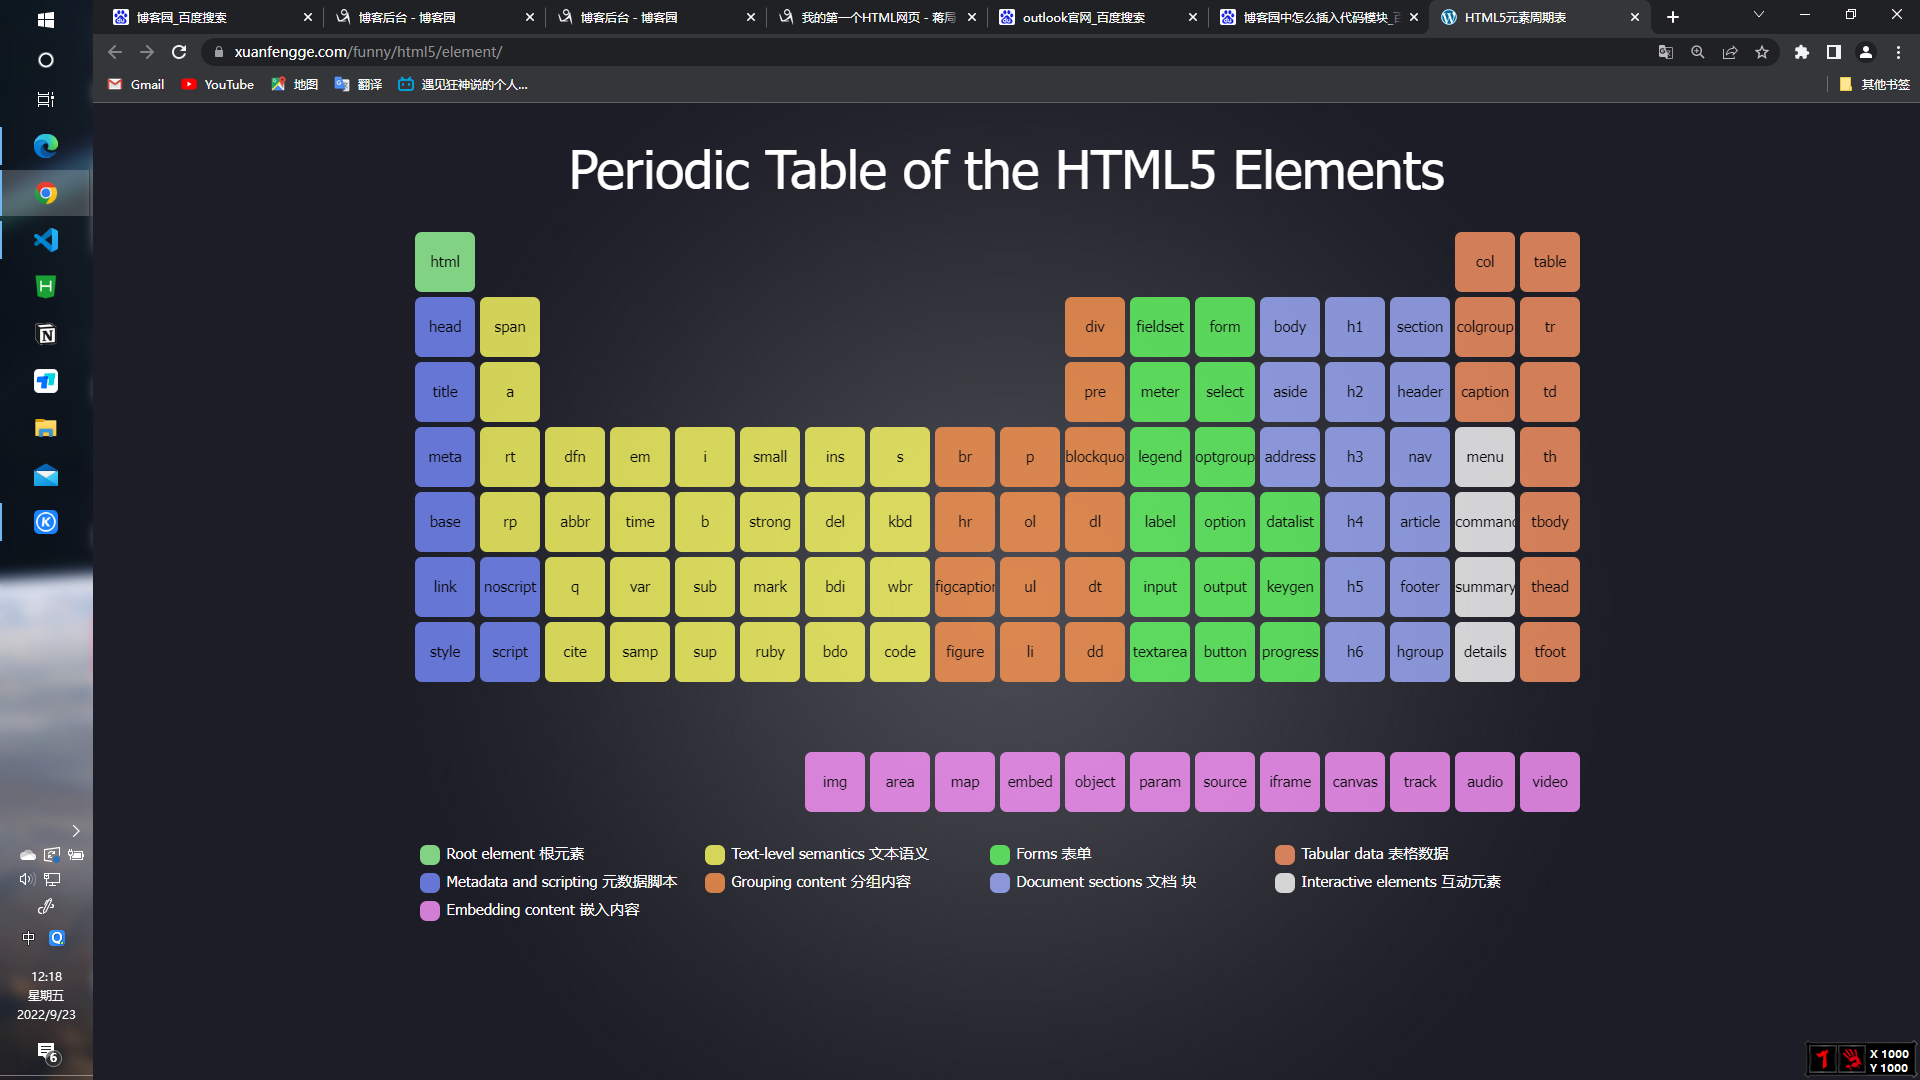Open the Extensions puzzle icon
Image resolution: width=1920 pixels, height=1080 pixels.
[1801, 52]
